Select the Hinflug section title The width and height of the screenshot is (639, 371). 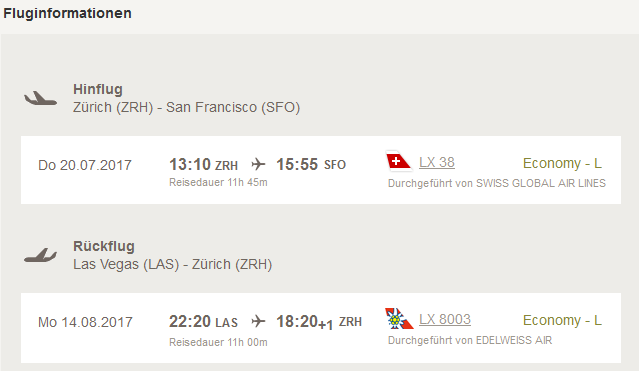click(x=98, y=89)
